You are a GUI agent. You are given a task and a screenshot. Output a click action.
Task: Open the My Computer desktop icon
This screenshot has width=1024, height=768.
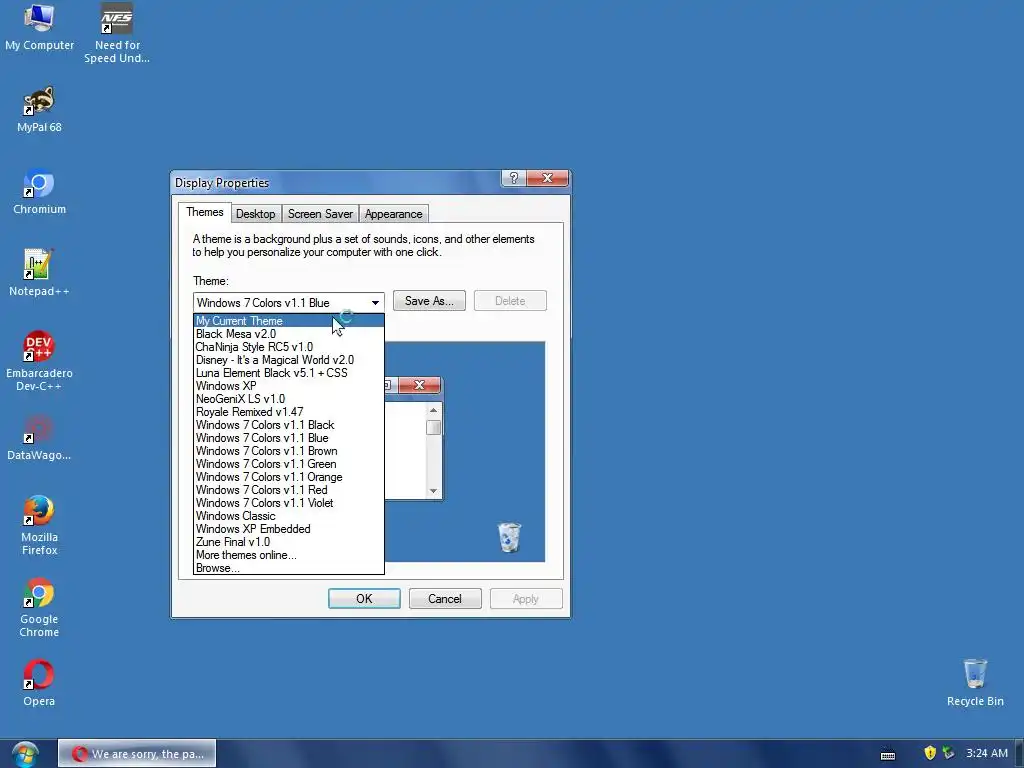39,27
